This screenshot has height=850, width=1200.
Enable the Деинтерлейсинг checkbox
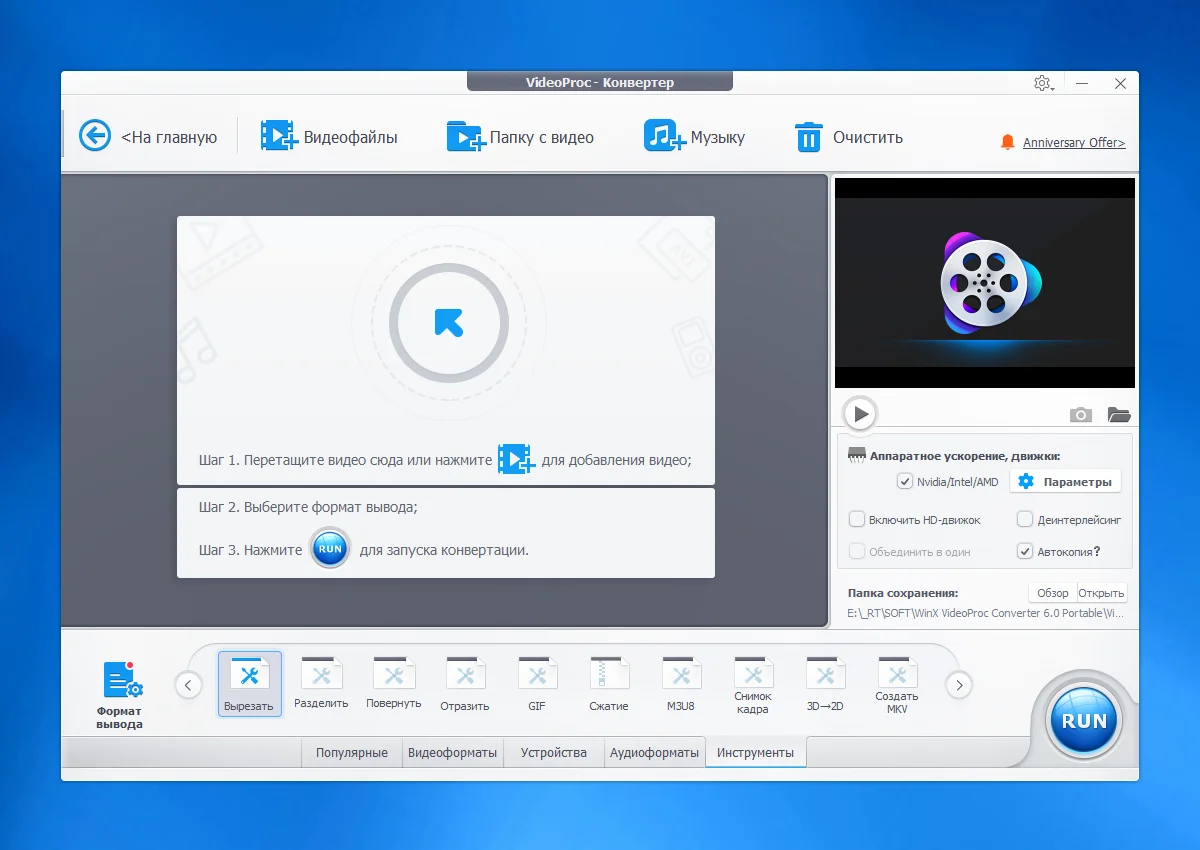(1025, 520)
